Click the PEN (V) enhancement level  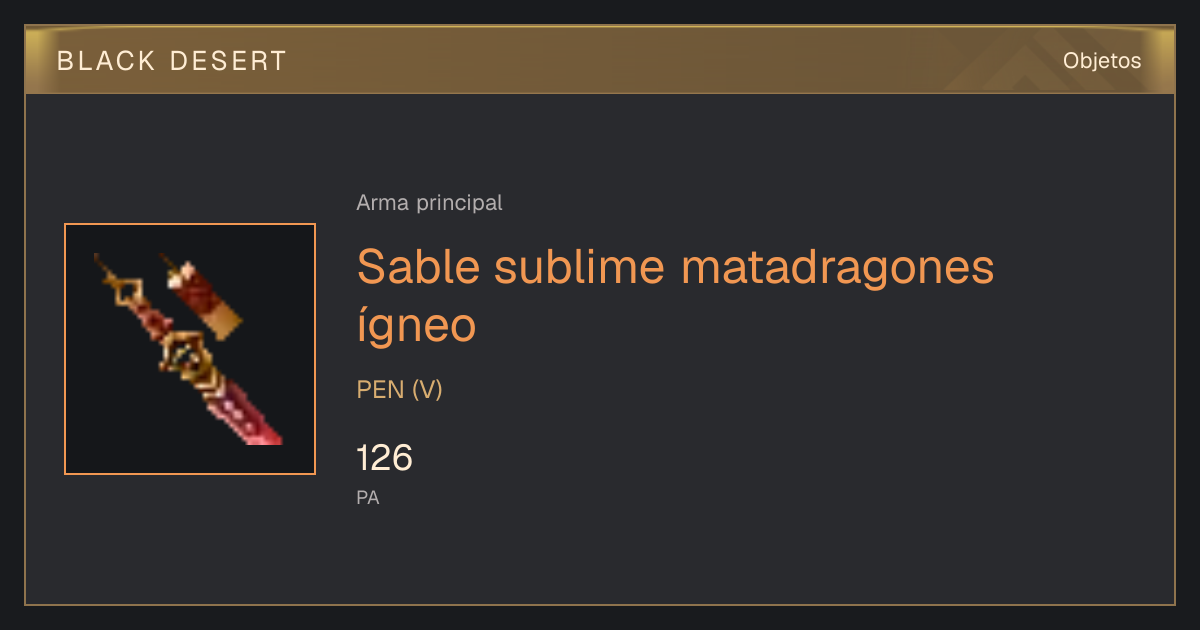[x=399, y=390]
